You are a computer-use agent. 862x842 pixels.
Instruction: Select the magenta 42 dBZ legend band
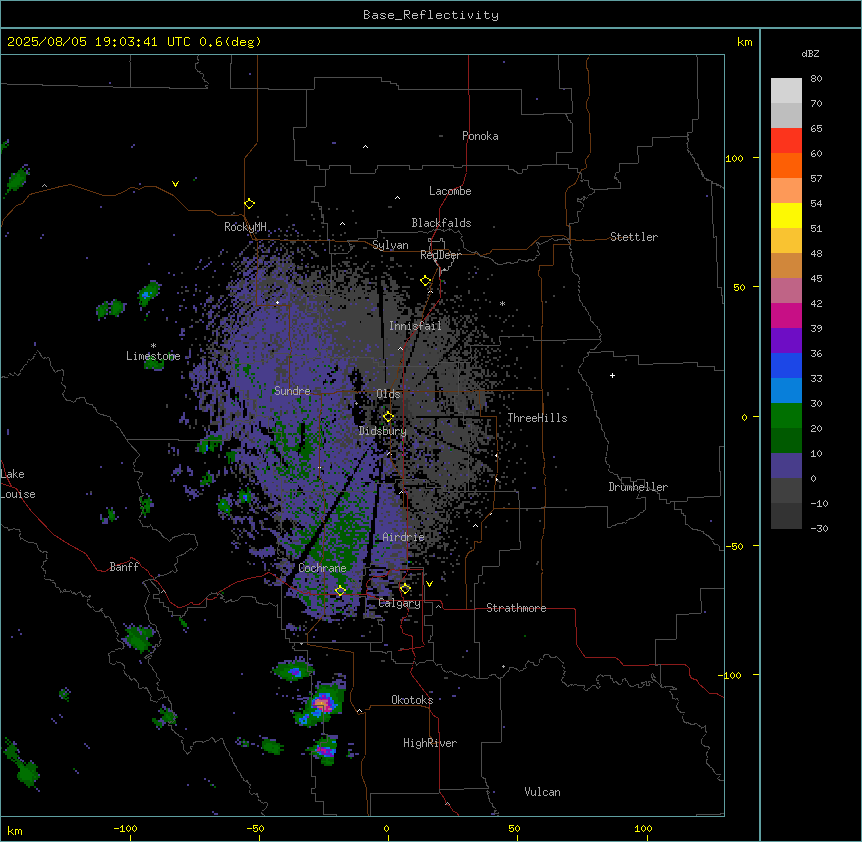click(x=786, y=315)
